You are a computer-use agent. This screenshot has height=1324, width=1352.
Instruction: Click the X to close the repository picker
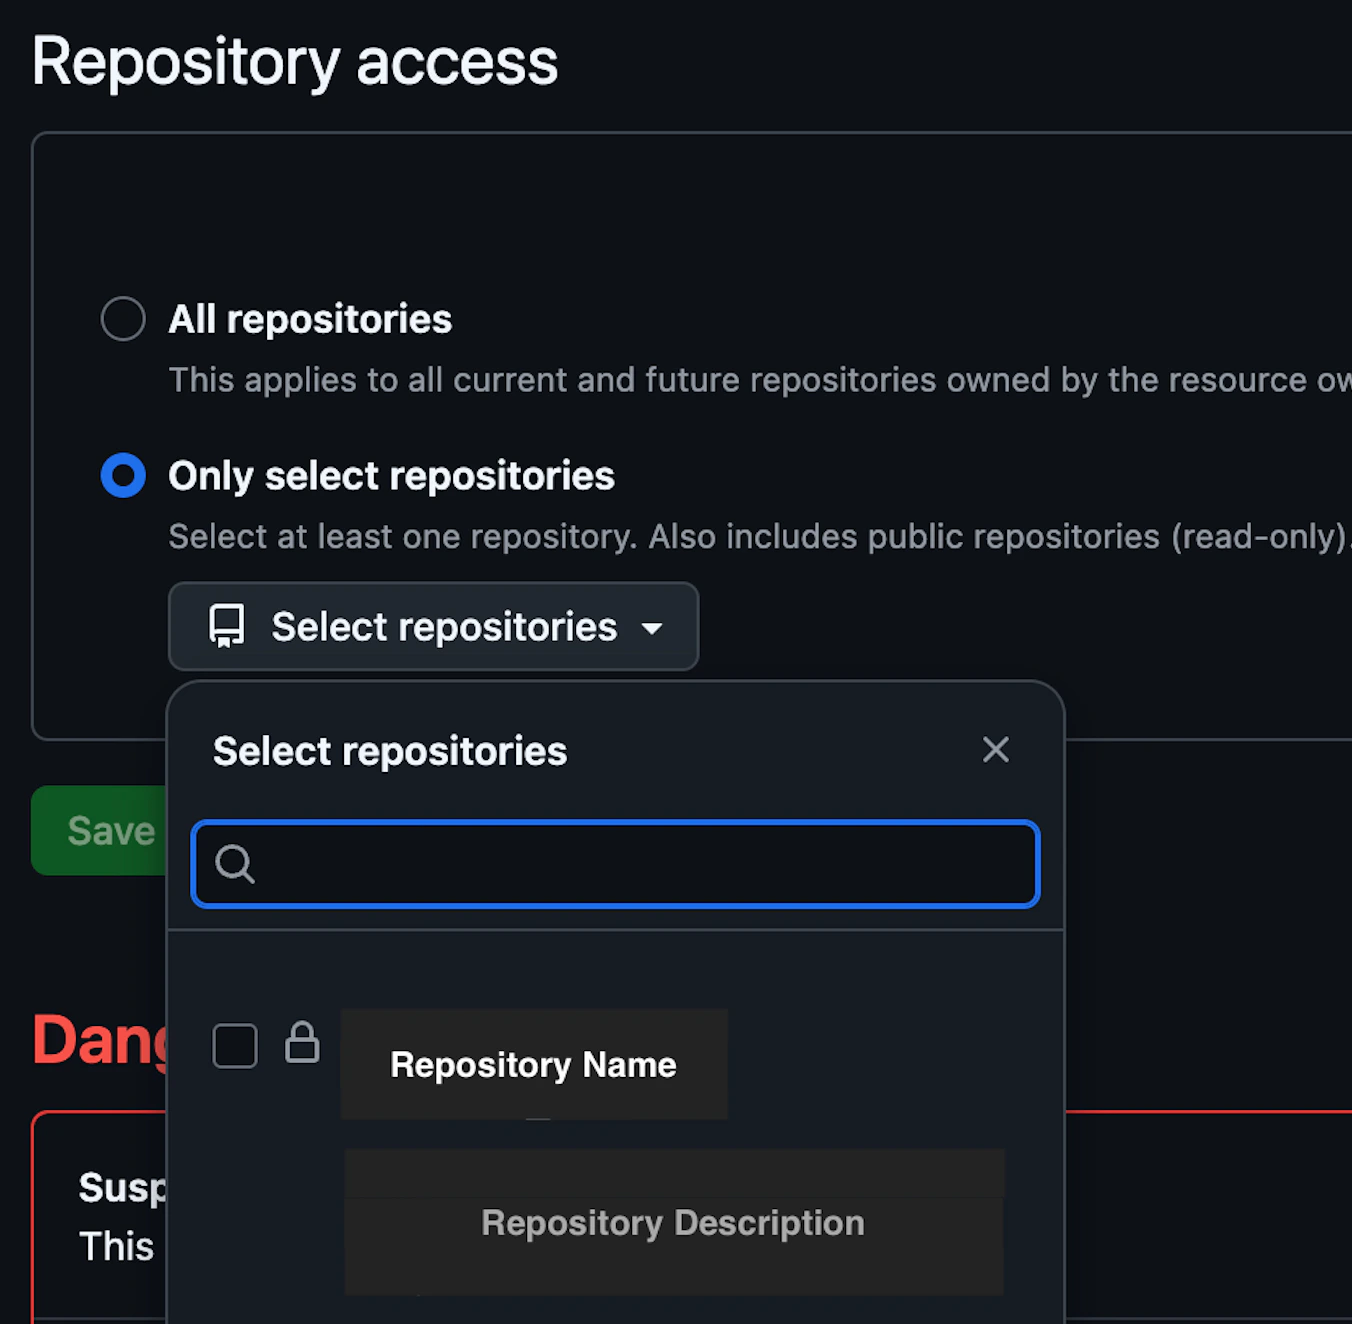coord(995,749)
